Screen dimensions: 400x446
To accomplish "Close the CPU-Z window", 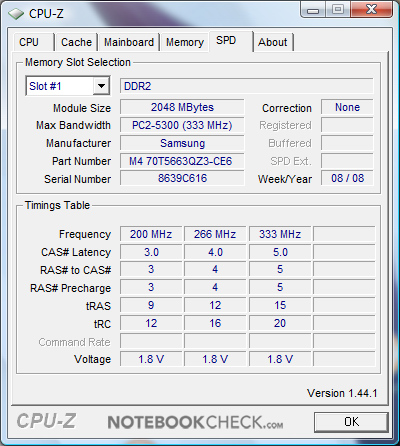I will 371,10.
